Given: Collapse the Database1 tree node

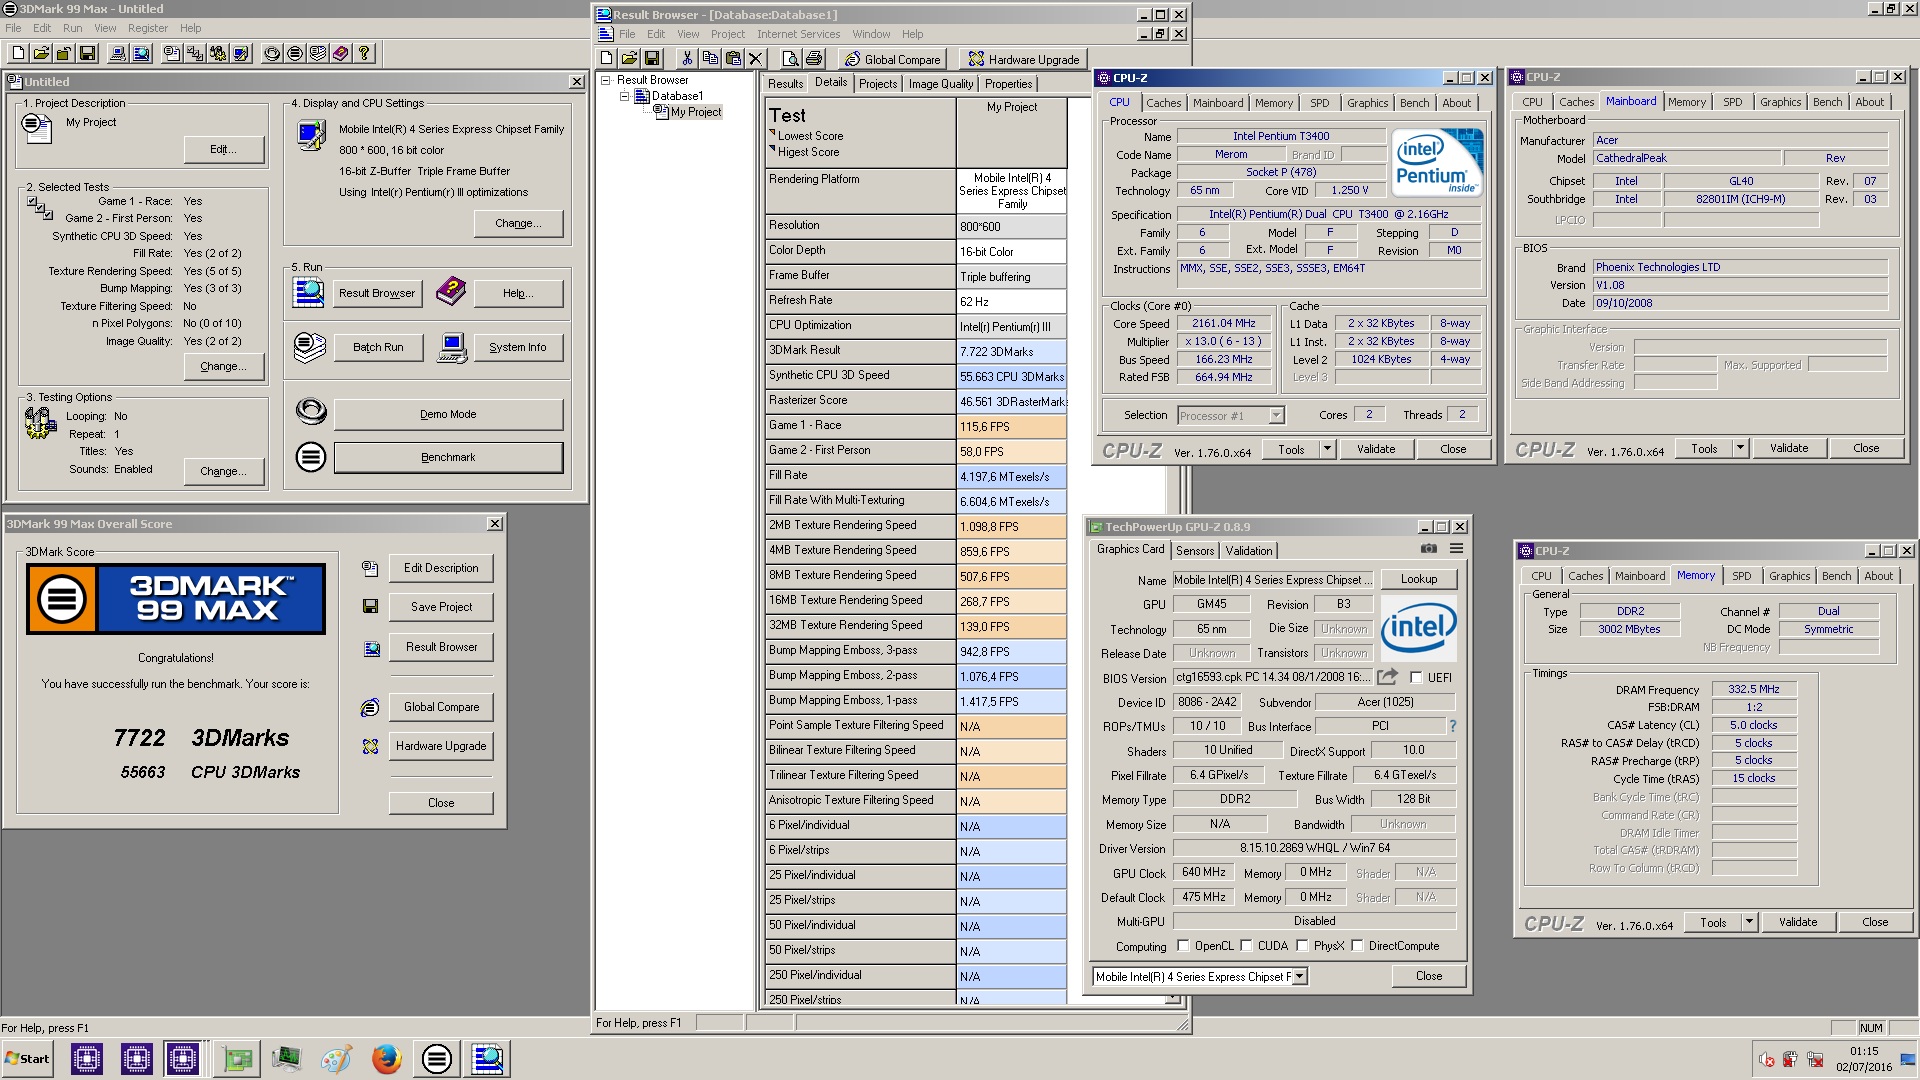Looking at the screenshot, I should point(624,96).
